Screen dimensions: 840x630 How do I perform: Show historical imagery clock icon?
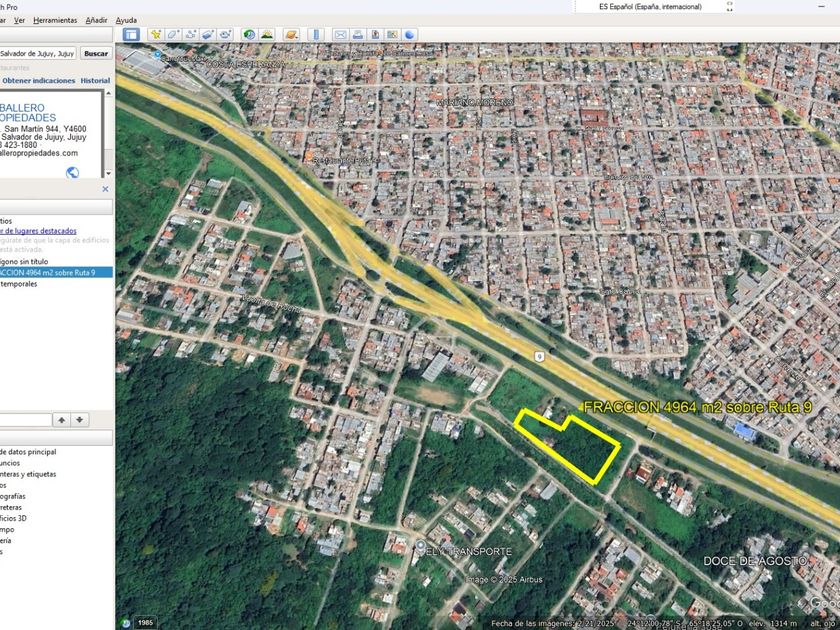pos(249,35)
